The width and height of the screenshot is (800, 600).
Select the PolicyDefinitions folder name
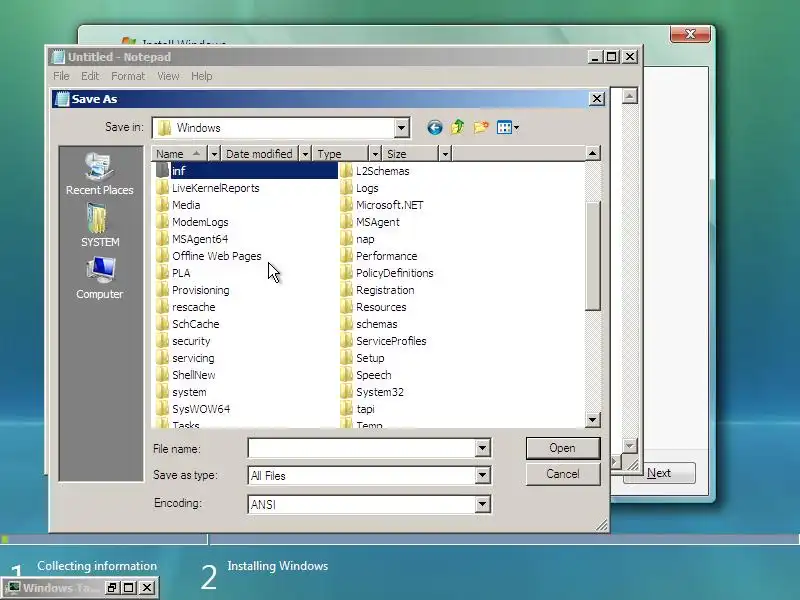(x=394, y=273)
